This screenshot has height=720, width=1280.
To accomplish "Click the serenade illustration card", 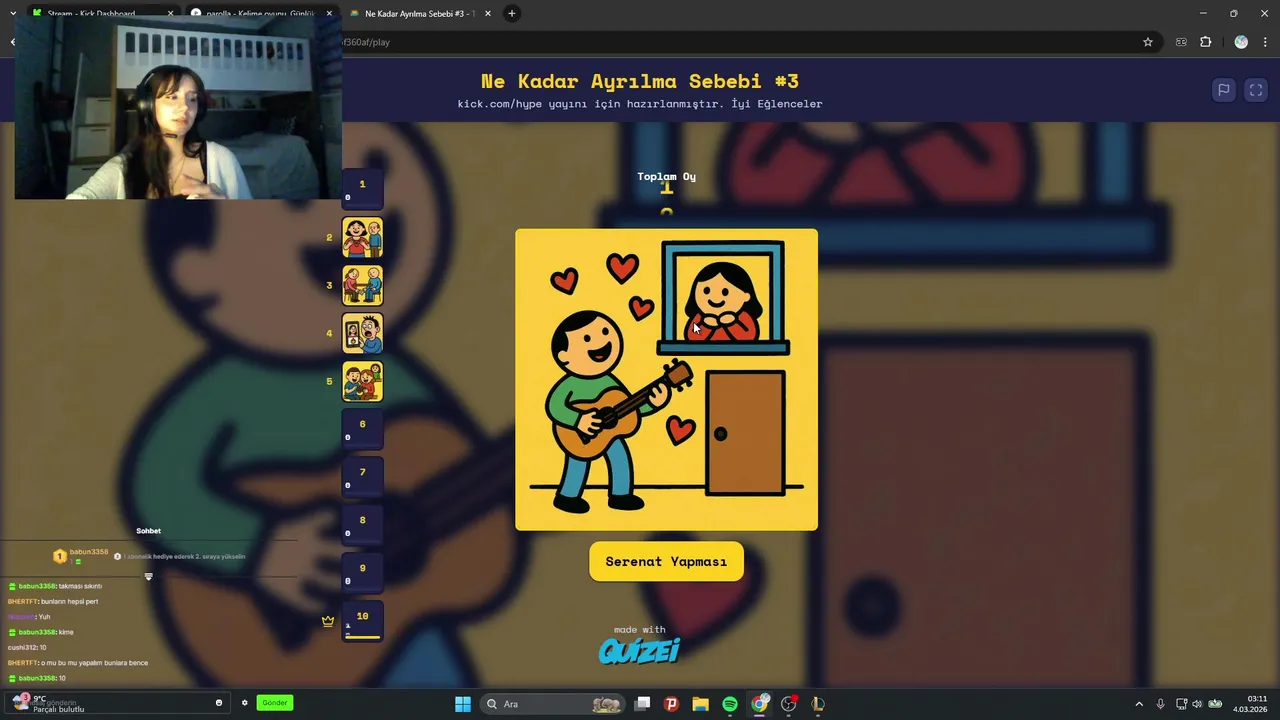I will [666, 379].
